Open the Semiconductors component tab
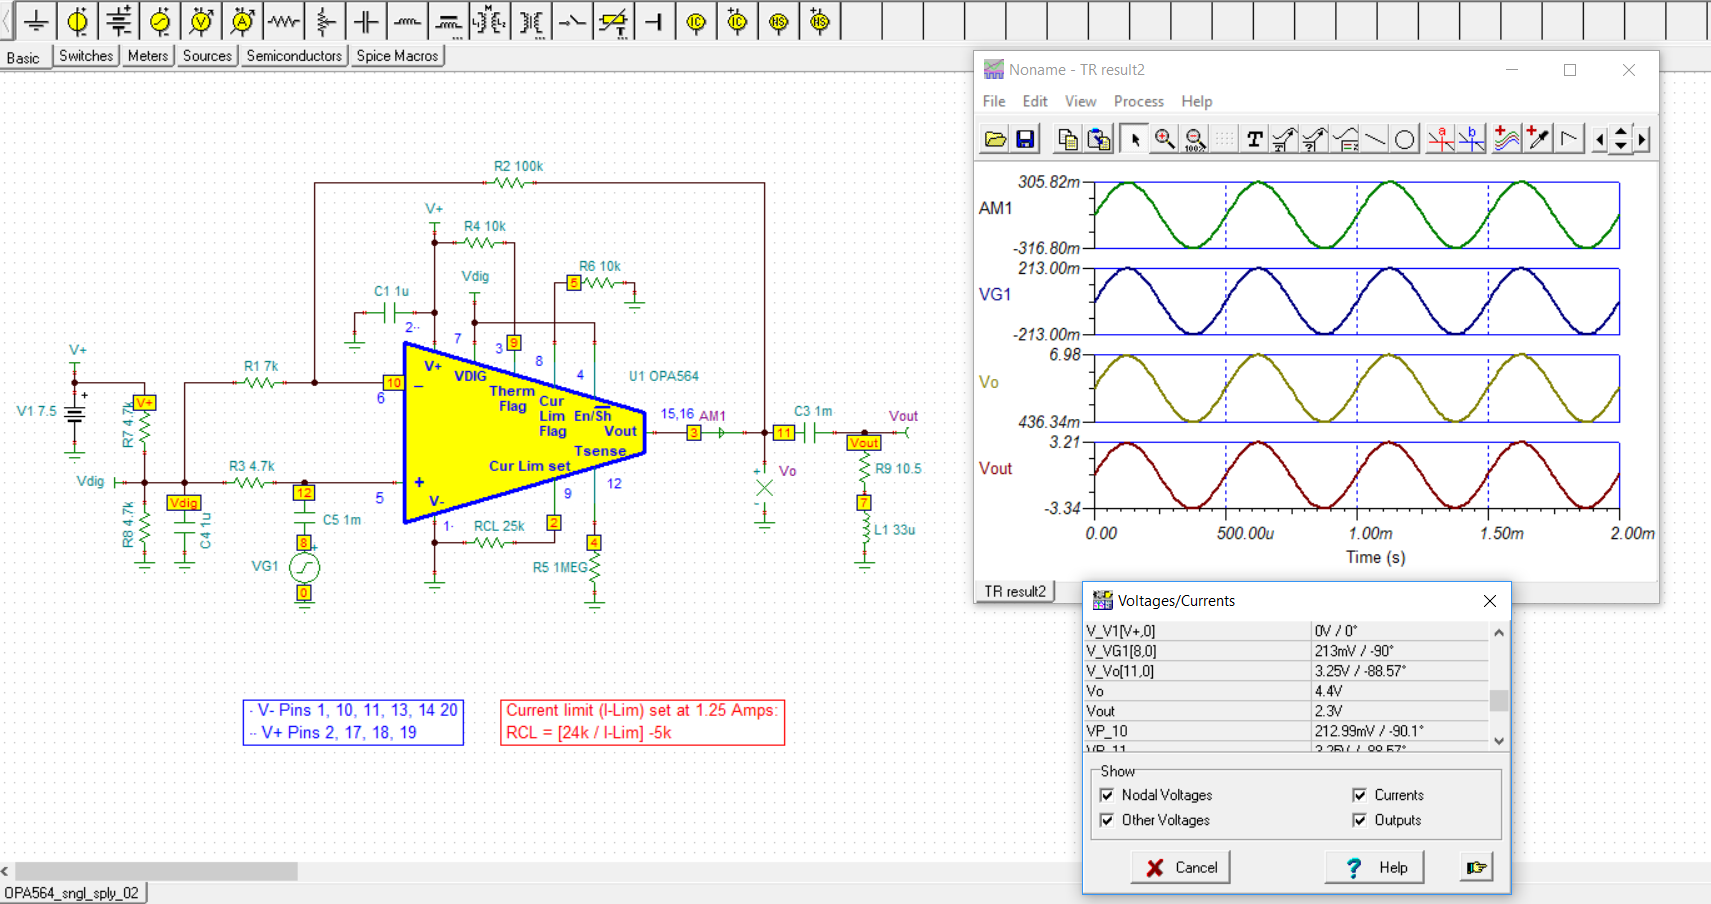 pos(294,56)
